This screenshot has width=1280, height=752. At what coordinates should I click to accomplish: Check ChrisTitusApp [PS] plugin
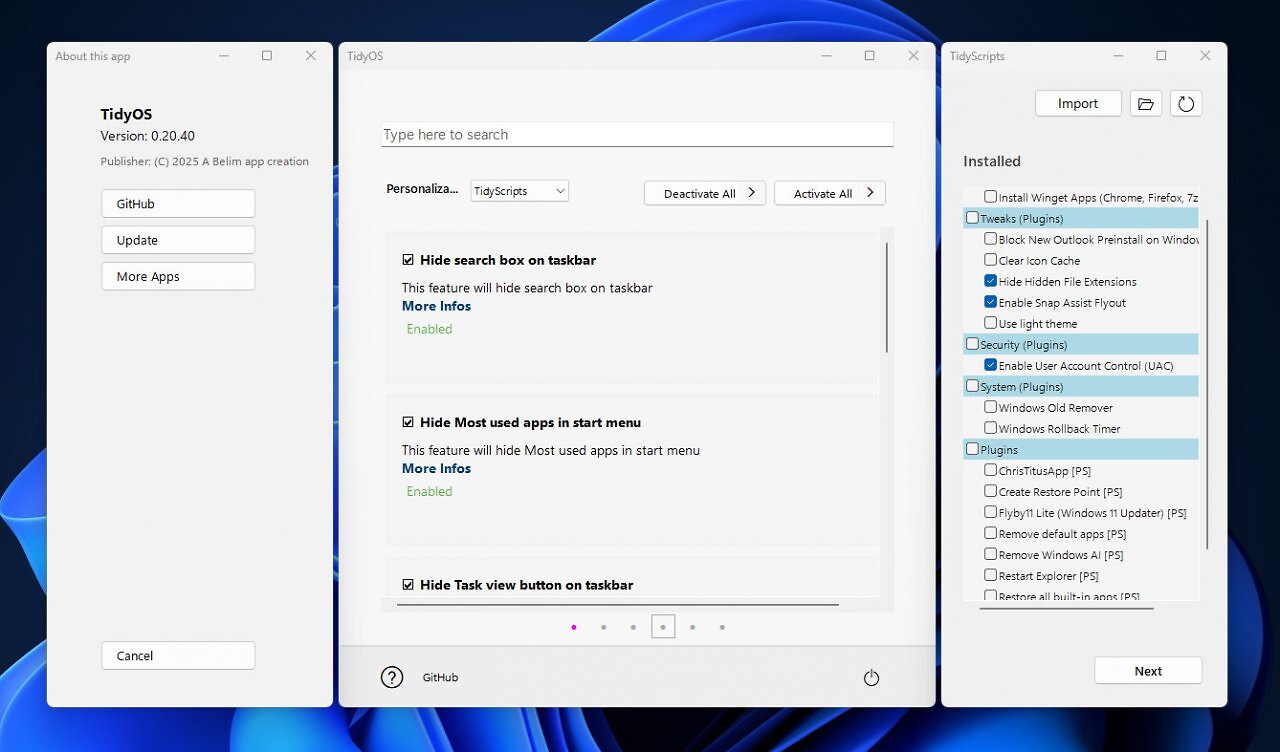coord(990,470)
